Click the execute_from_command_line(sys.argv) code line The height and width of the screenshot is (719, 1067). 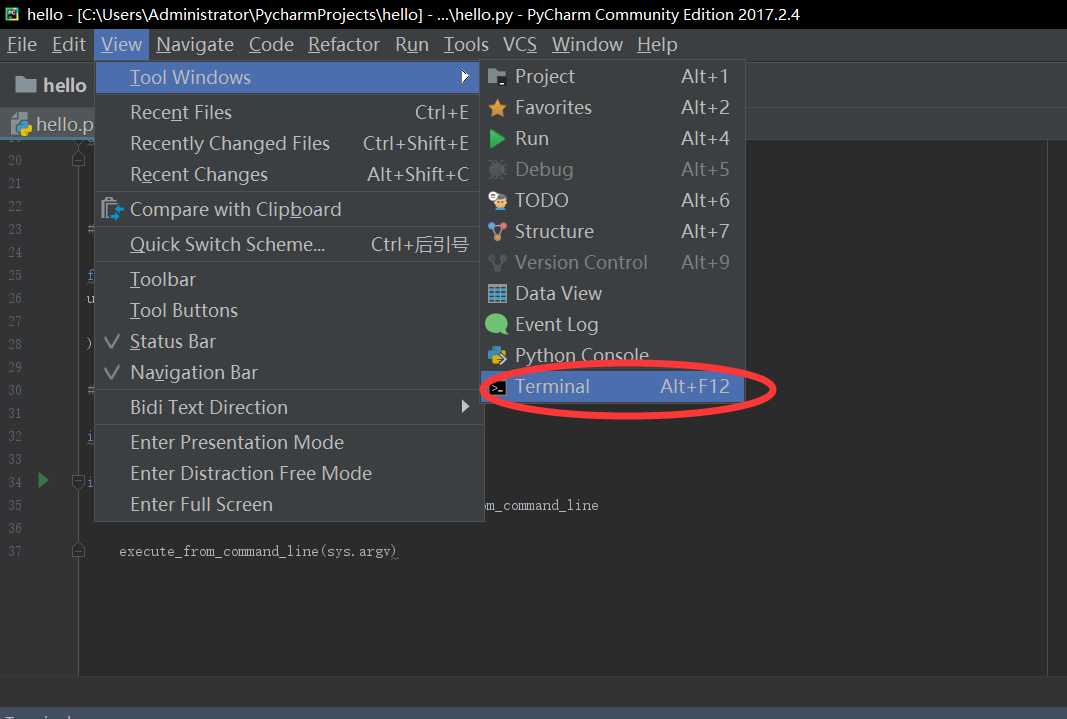pos(259,552)
